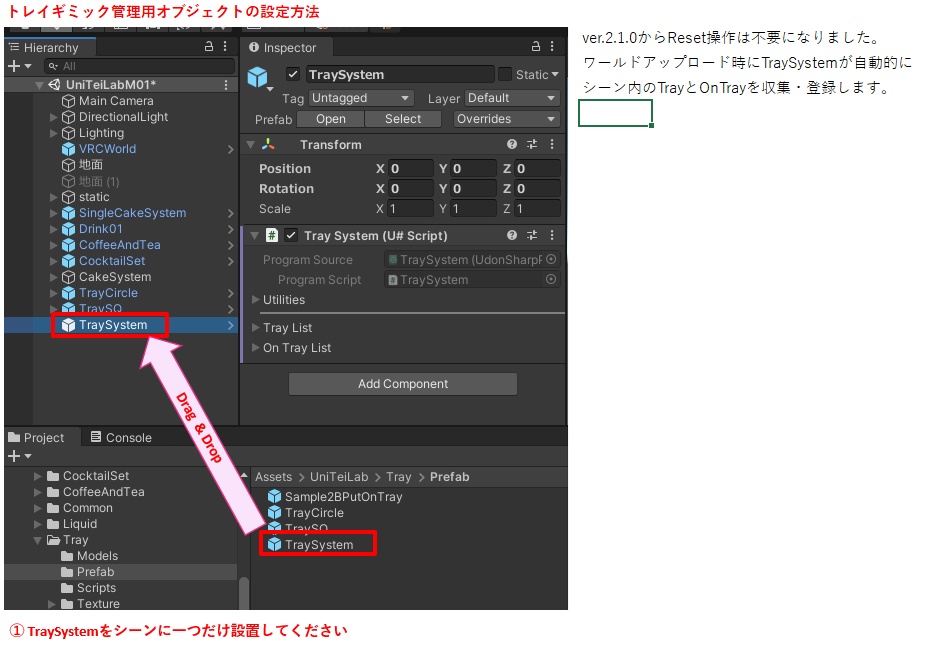Toggle TraySystem object active checkbox
Image resolution: width=928 pixels, height=649 pixels.
pyautogui.click(x=293, y=74)
